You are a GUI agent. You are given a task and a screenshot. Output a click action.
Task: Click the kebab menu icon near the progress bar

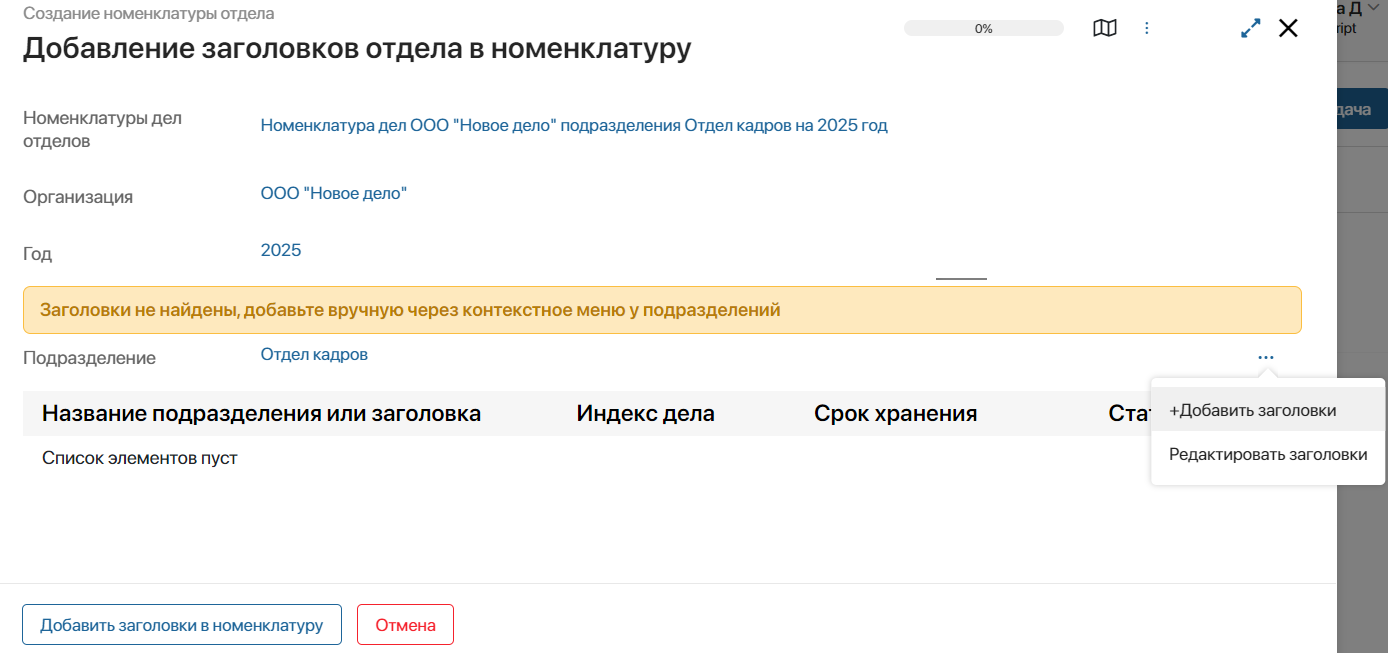pos(1146,28)
